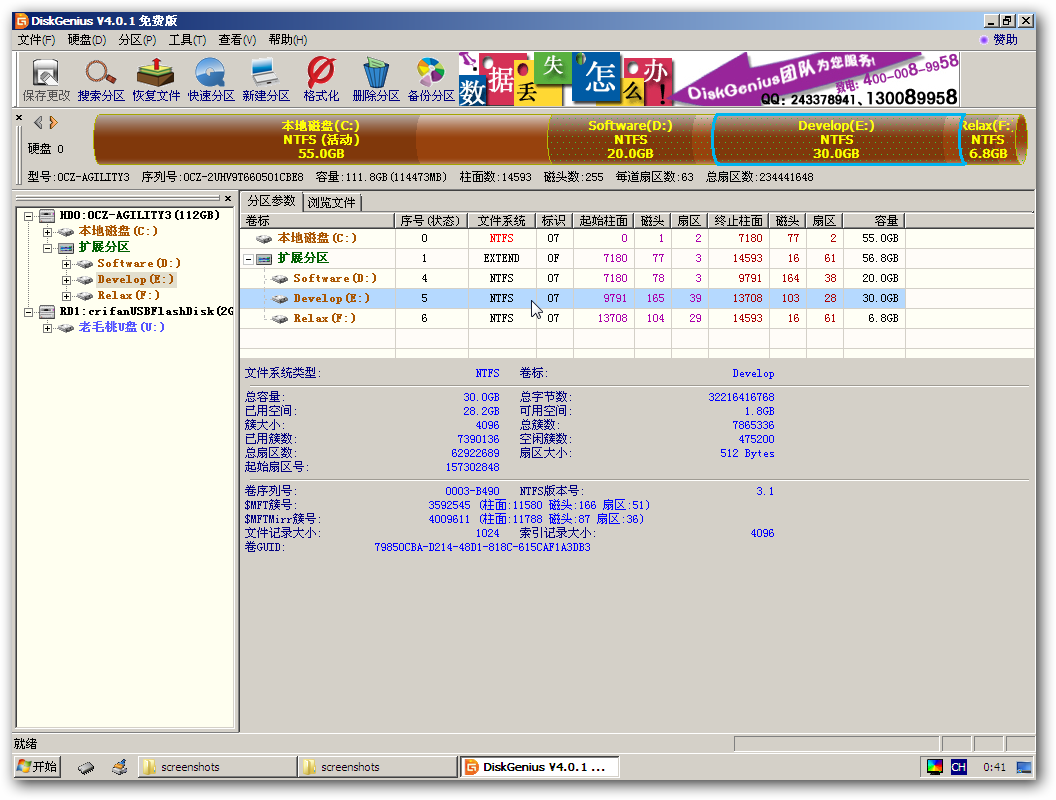Select Software (D:) tree item
The width and height of the screenshot is (1056, 800).
click(139, 263)
